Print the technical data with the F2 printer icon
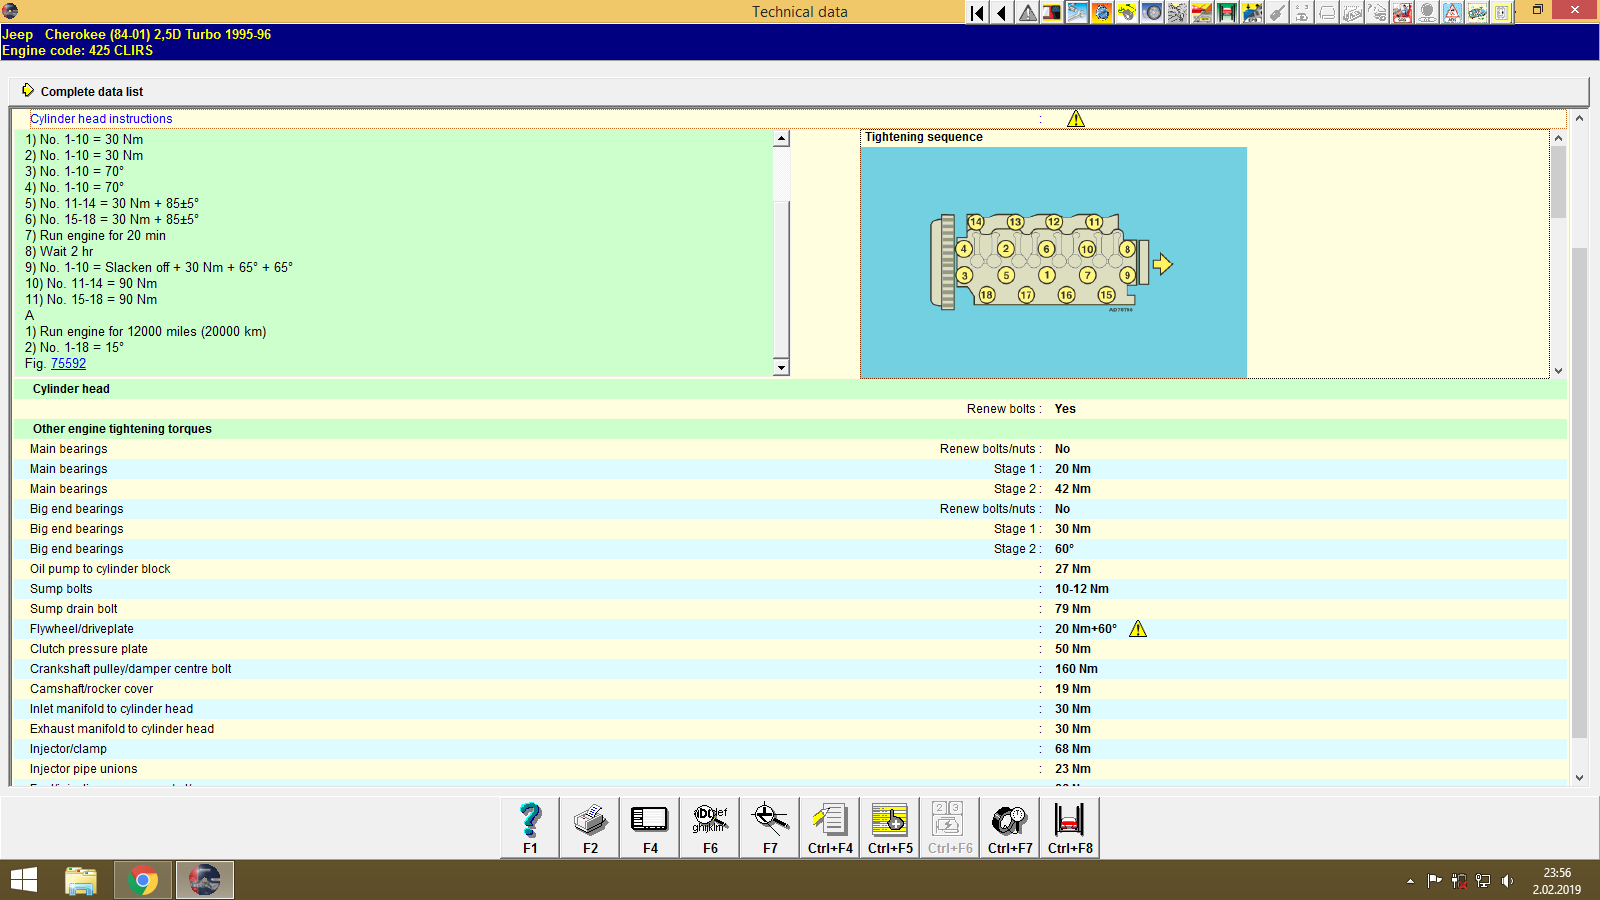This screenshot has height=900, width=1600. pos(589,825)
